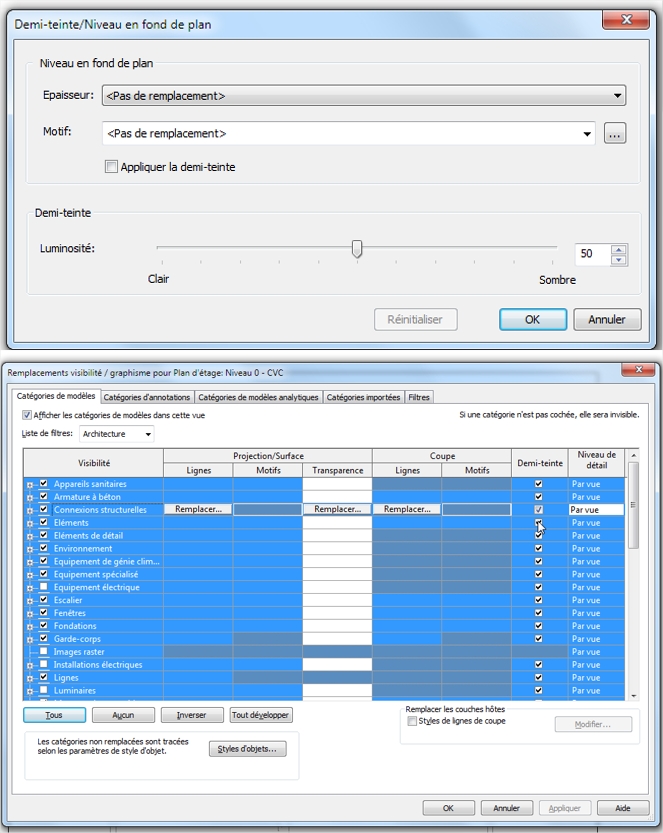Click the Réinitialiser button
Image resolution: width=663 pixels, height=833 pixels.
[x=415, y=320]
